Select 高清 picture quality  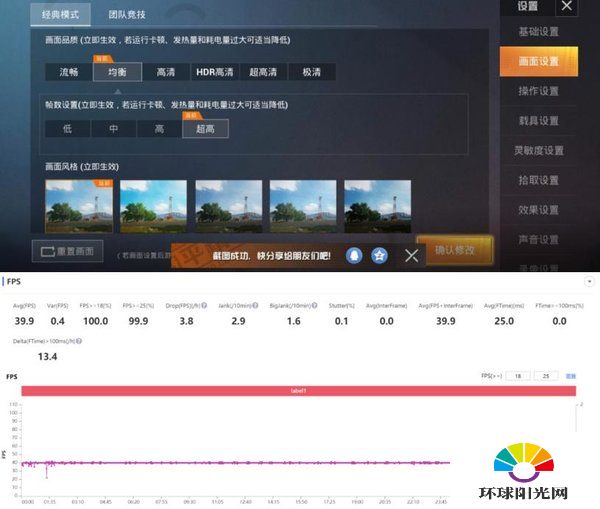pyautogui.click(x=166, y=72)
